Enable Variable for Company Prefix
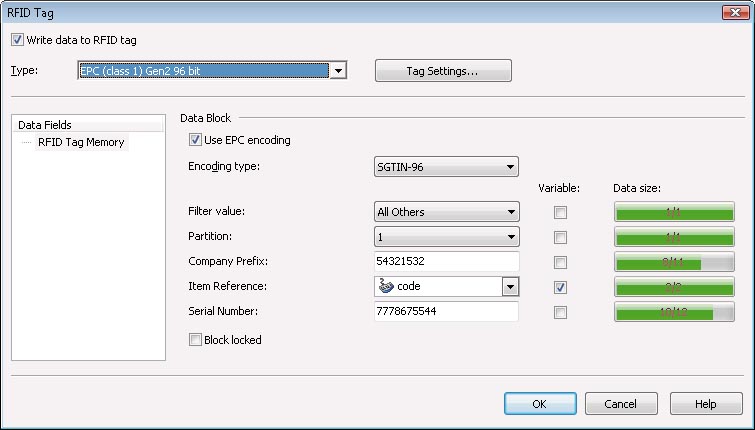Screen dimensions: 755x430 [560, 262]
